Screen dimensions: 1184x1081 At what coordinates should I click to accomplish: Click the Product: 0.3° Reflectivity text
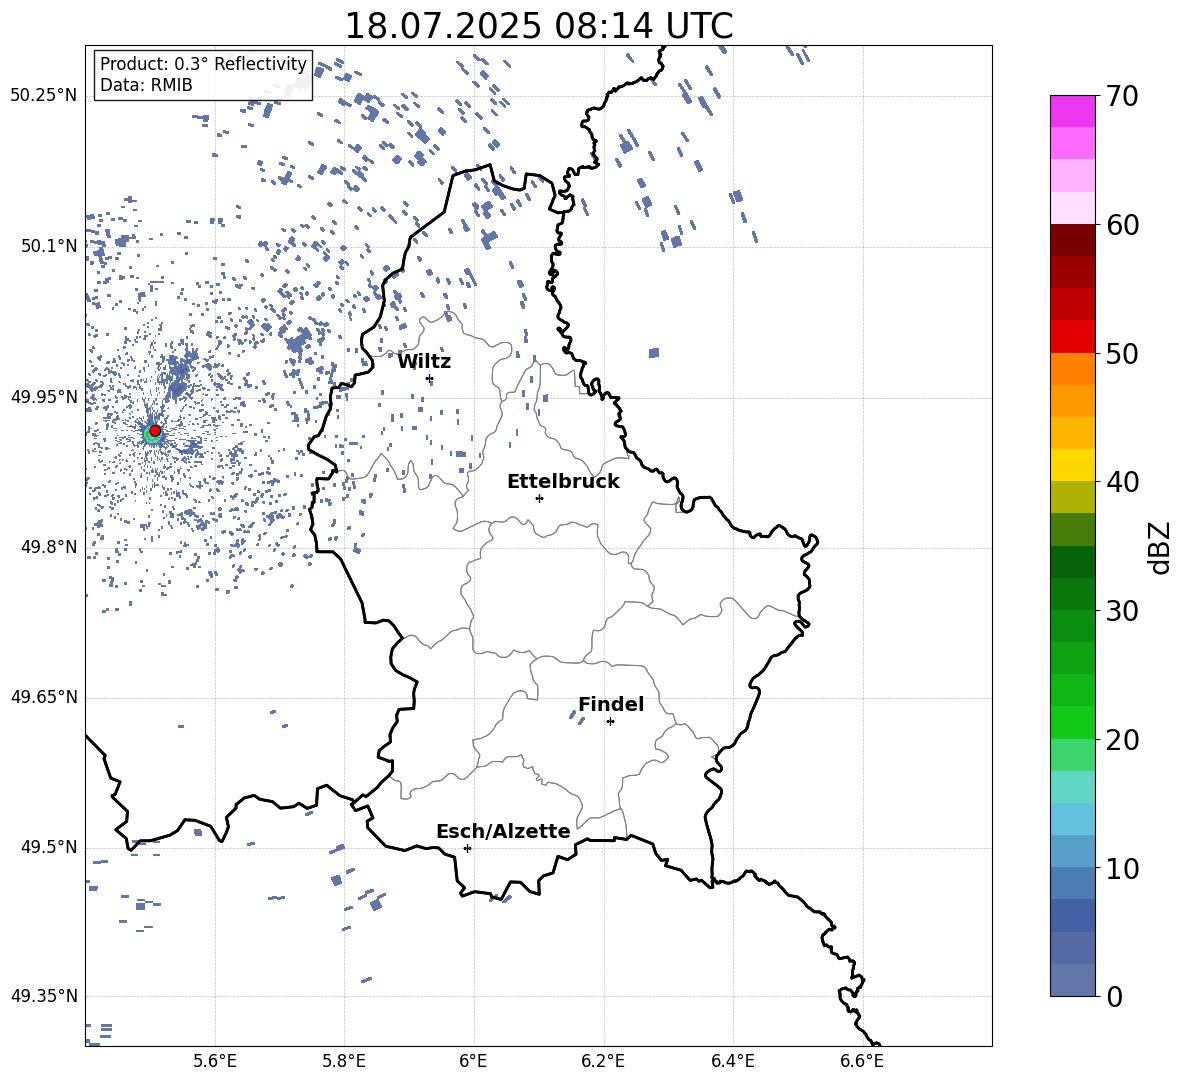click(x=203, y=63)
